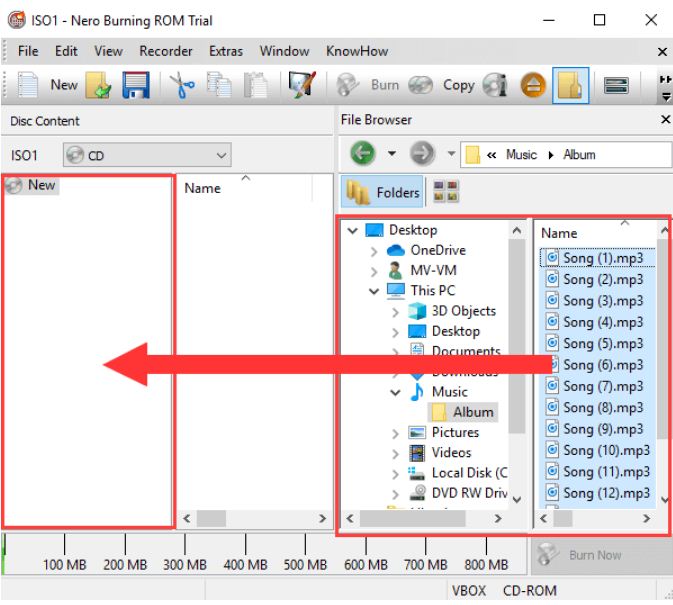This screenshot has height=605, width=673.
Task: Click the recorder selection icon
Action: [616, 85]
